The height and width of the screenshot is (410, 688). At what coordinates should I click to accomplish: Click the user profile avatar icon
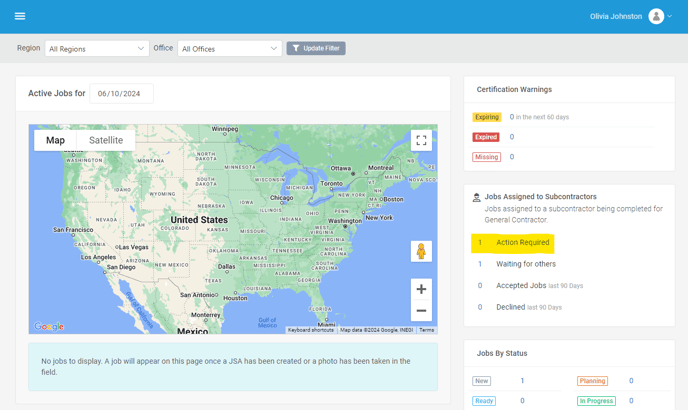656,16
